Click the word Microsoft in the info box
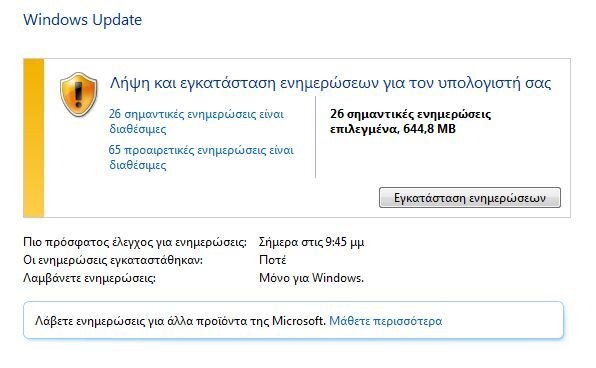The image size is (596, 368). click(299, 321)
